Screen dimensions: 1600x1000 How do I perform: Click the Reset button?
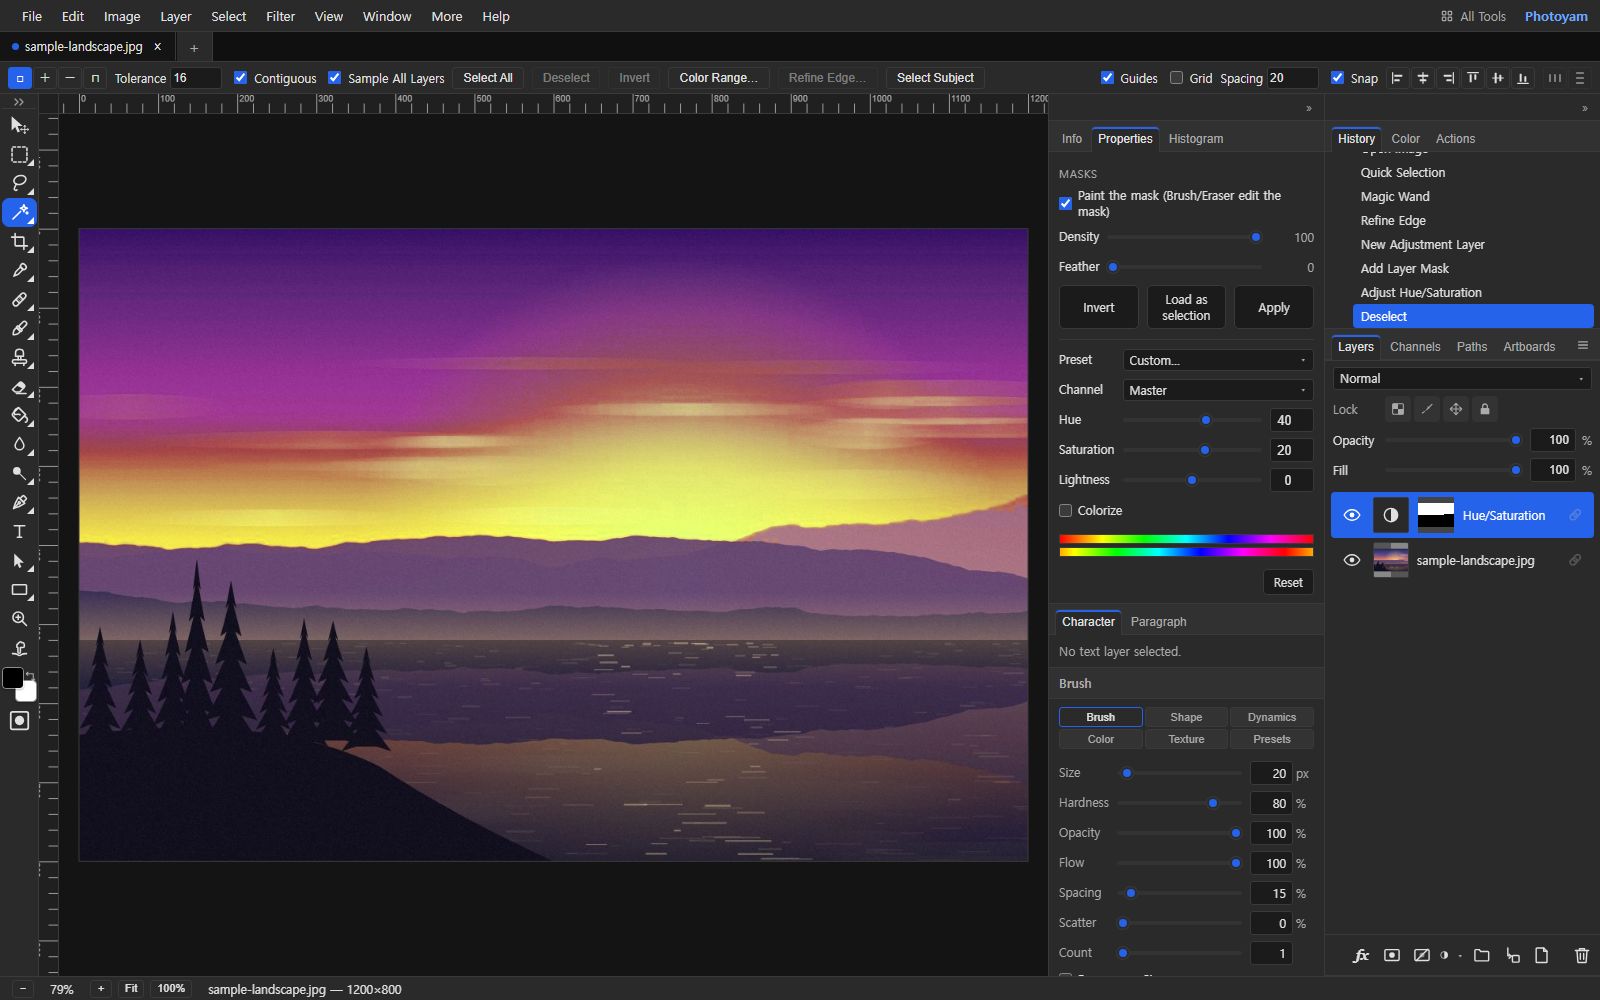pyautogui.click(x=1288, y=583)
